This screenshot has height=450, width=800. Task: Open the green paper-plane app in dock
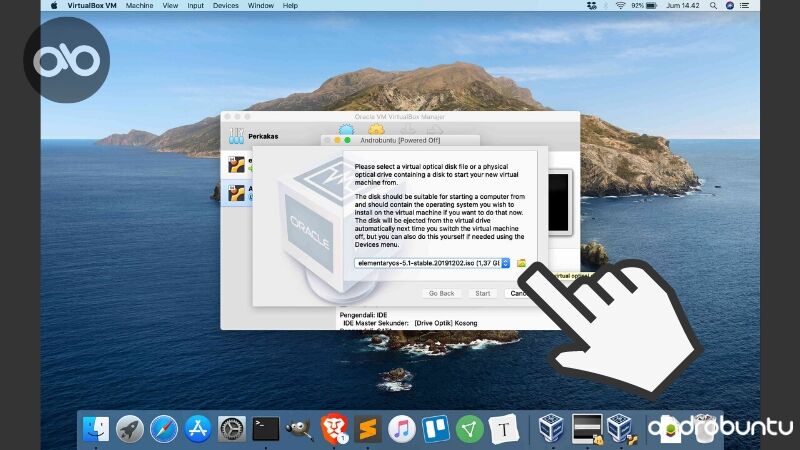tap(469, 429)
